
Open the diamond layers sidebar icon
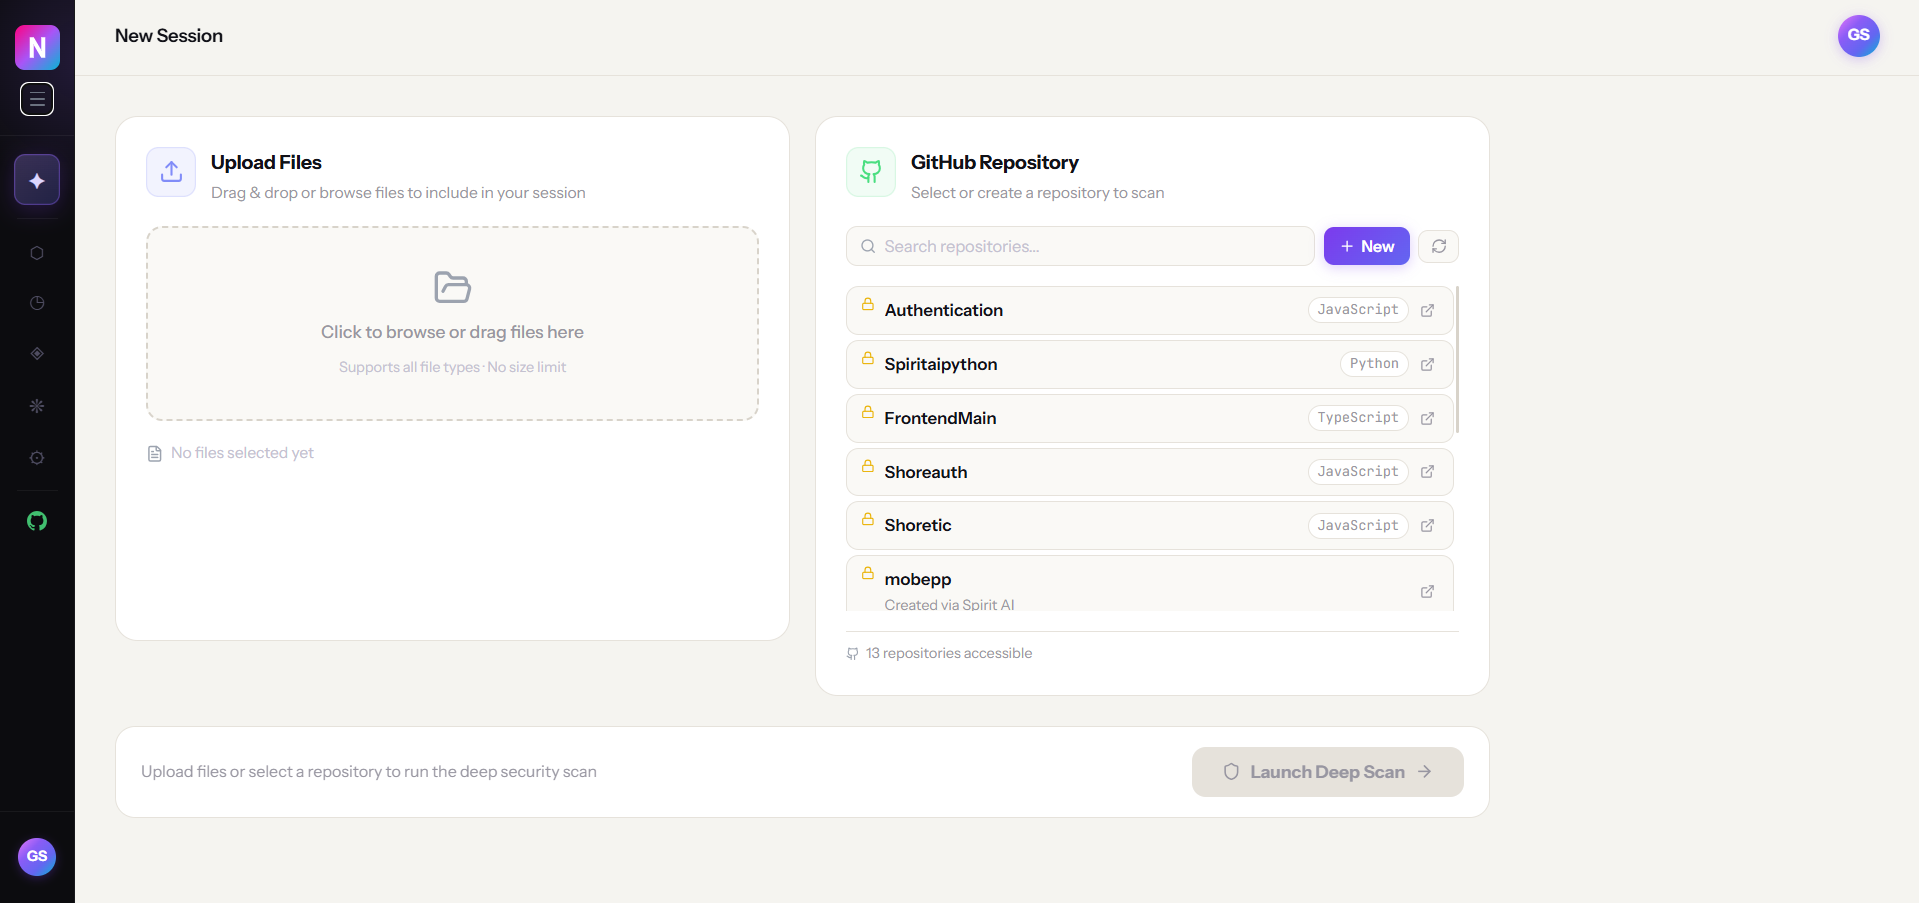point(37,354)
